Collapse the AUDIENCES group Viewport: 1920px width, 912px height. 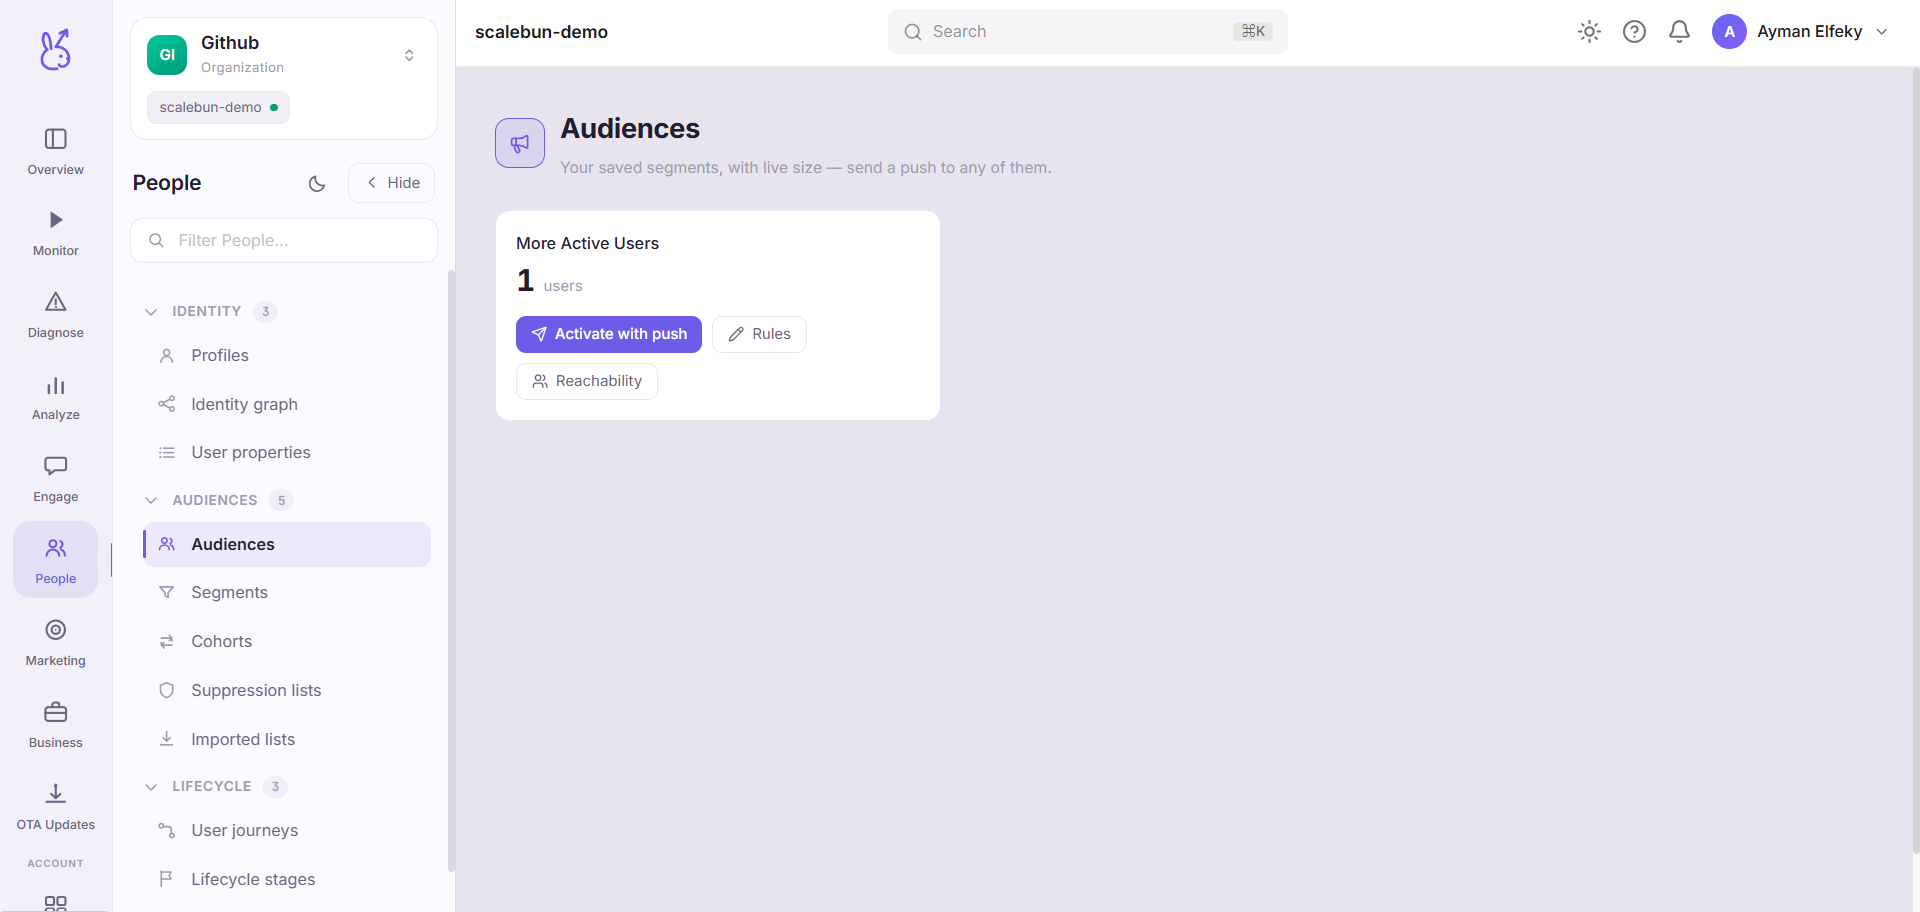[x=151, y=500]
